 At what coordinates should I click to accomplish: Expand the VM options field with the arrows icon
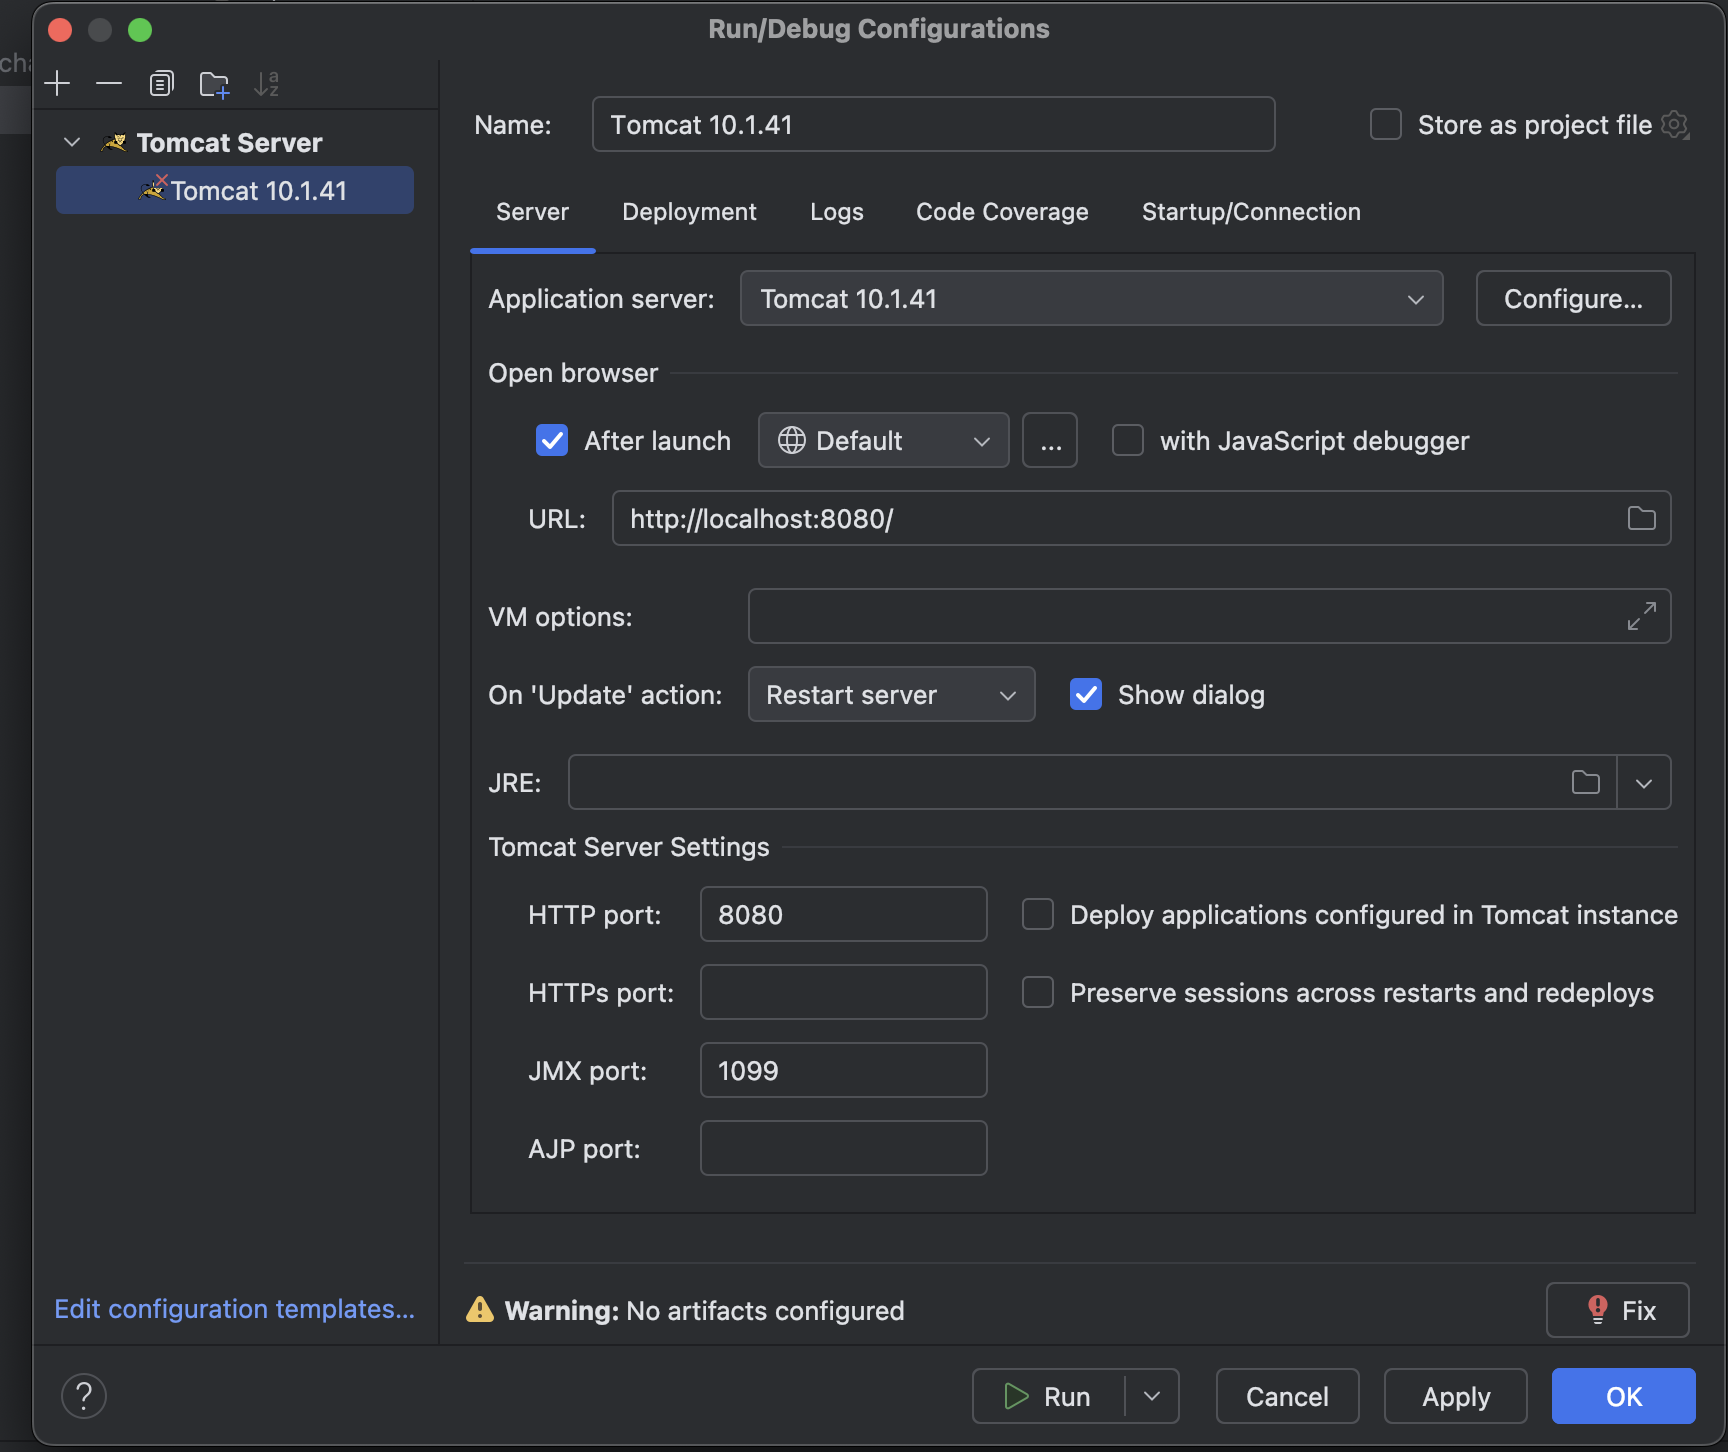pyautogui.click(x=1641, y=616)
